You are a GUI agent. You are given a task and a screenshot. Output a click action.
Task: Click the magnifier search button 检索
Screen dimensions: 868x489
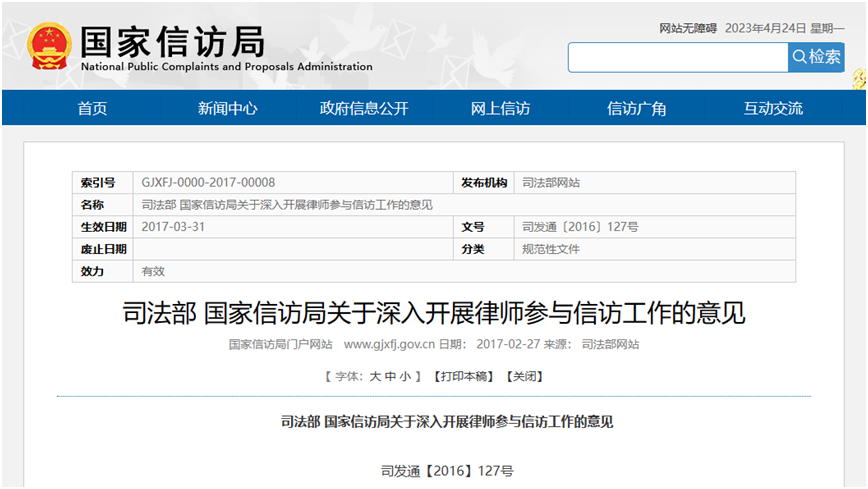[x=816, y=57]
